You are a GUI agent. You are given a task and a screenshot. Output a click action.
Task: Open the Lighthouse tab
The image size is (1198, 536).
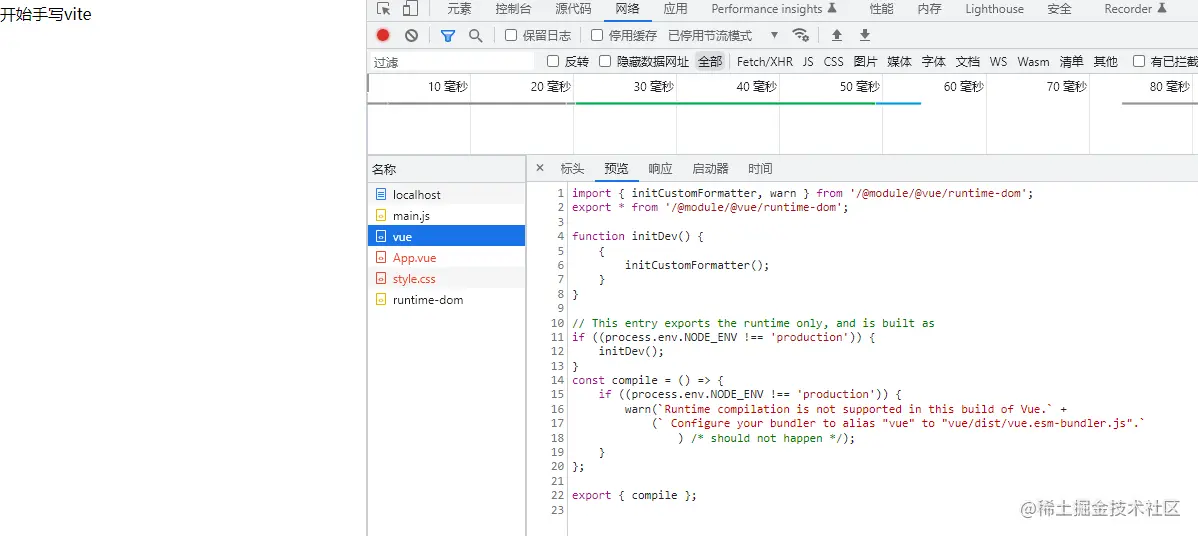point(994,9)
